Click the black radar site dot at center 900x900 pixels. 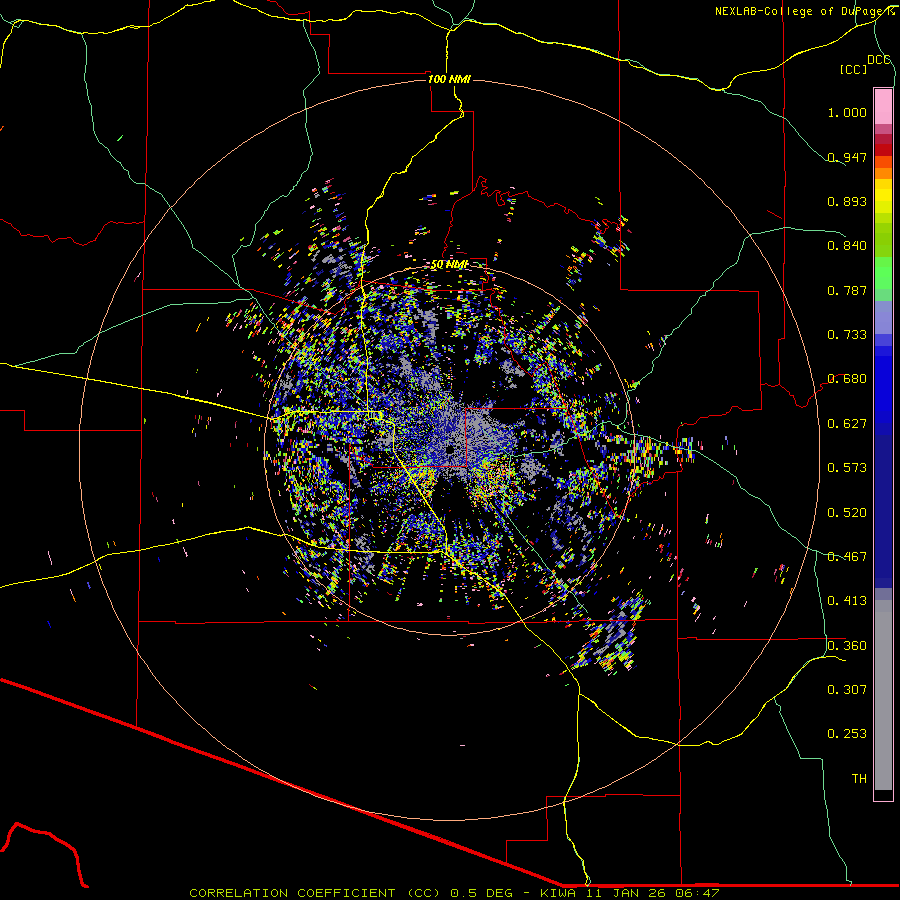(449, 450)
